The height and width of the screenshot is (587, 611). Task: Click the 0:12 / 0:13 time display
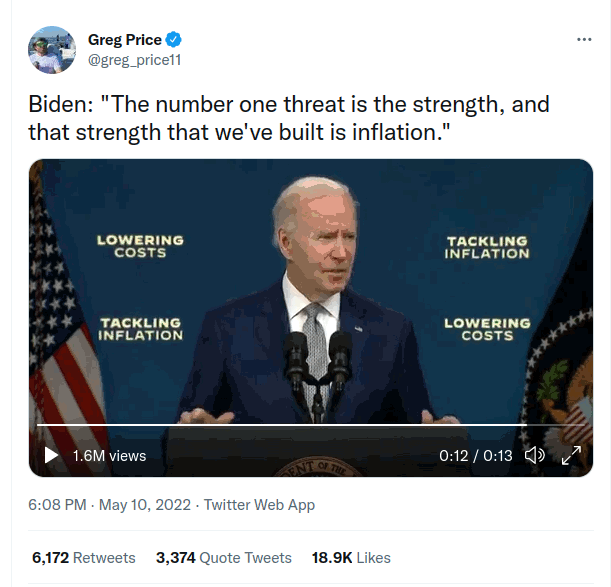475,456
